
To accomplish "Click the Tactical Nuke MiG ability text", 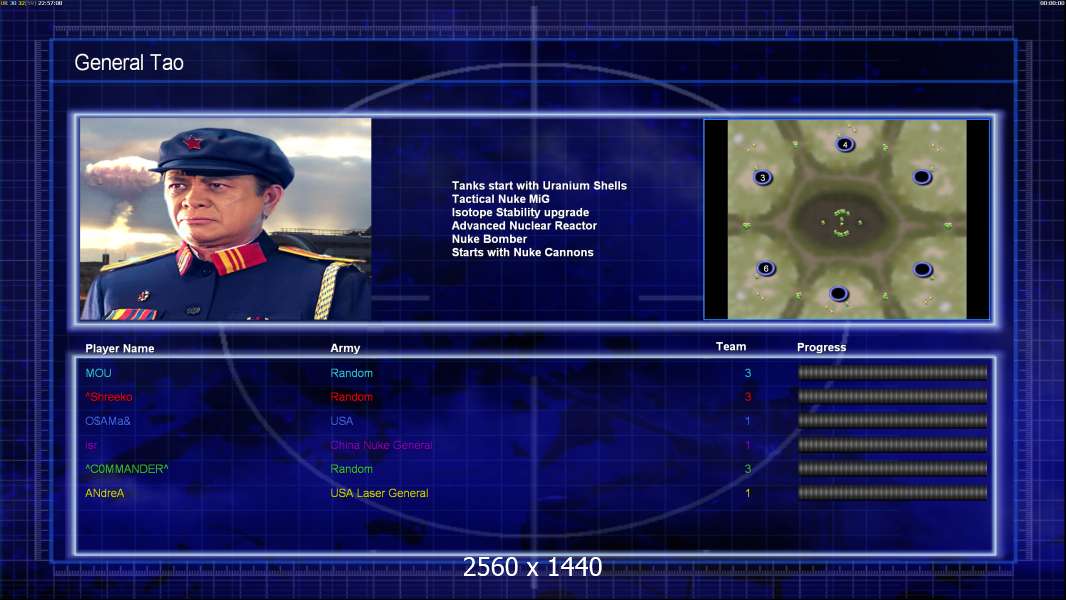I will pos(500,199).
